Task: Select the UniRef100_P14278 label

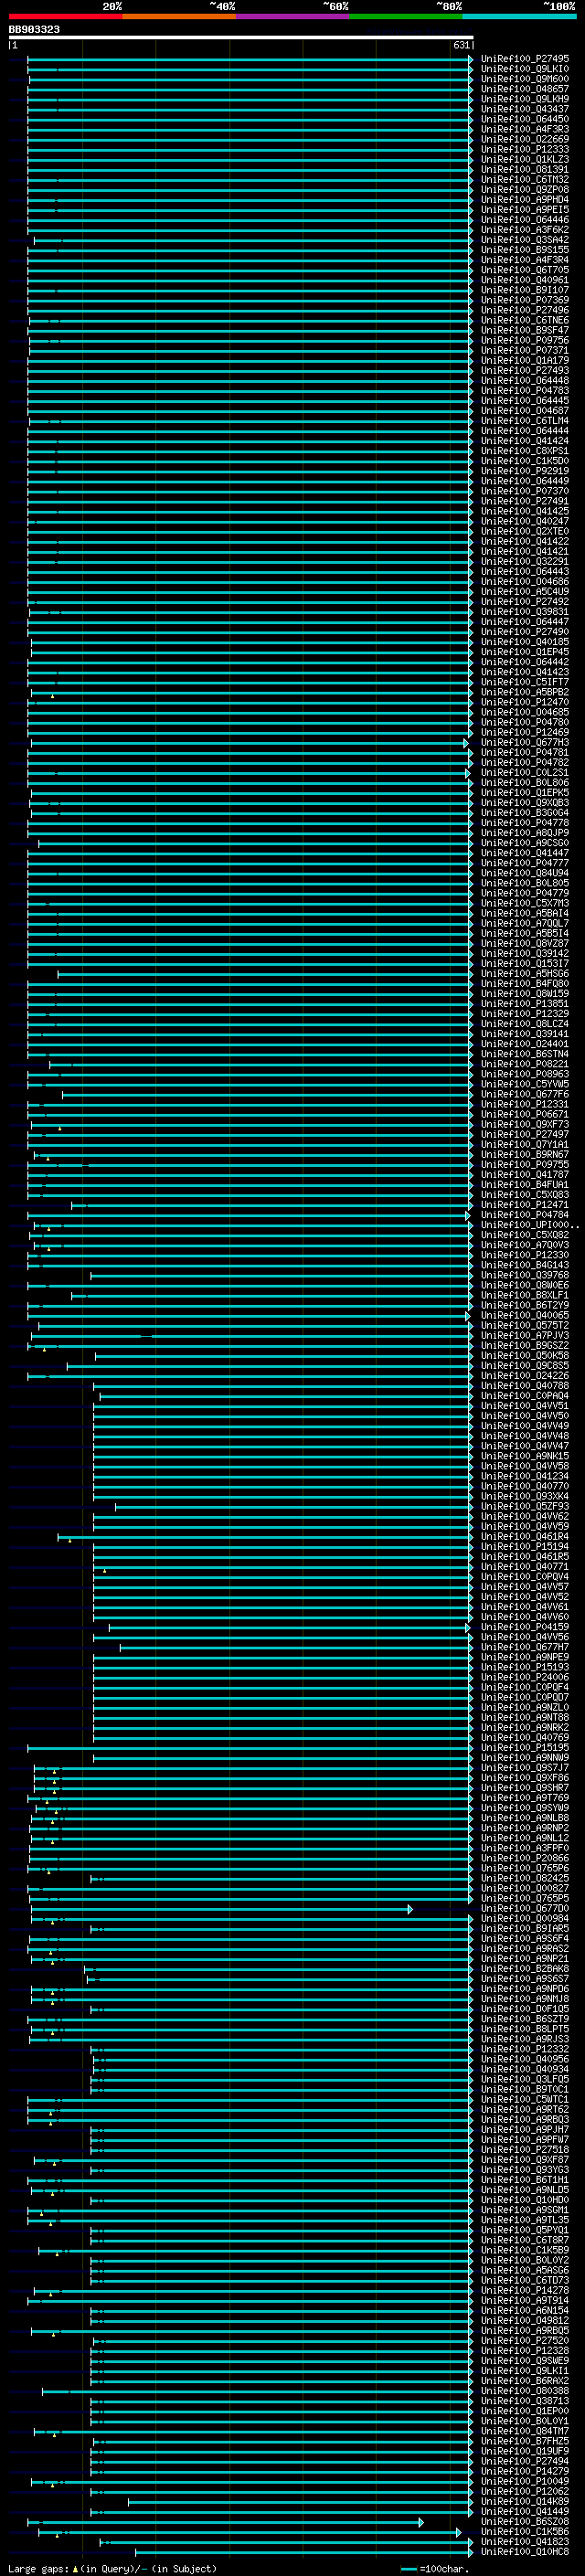Action: pyautogui.click(x=525, y=2291)
